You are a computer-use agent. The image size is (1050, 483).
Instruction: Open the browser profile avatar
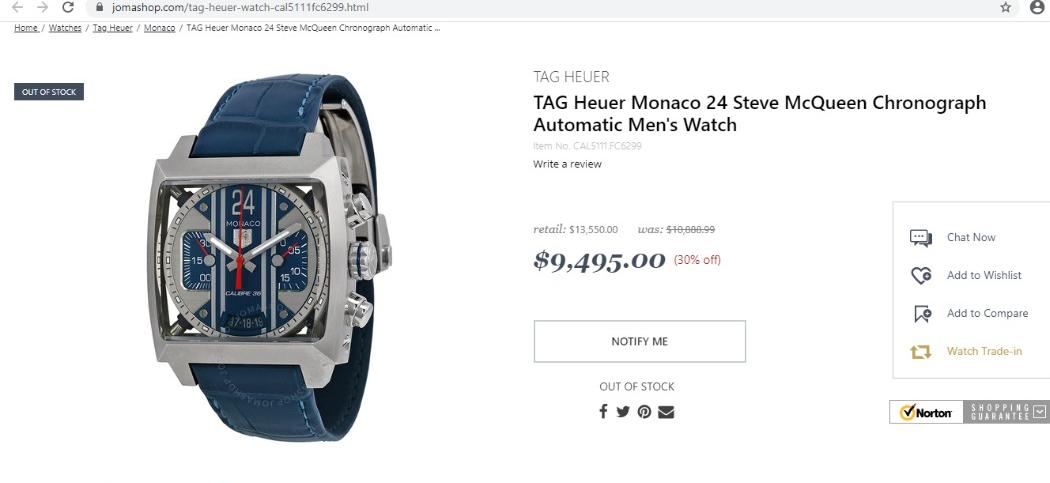pyautogui.click(x=1037, y=7)
